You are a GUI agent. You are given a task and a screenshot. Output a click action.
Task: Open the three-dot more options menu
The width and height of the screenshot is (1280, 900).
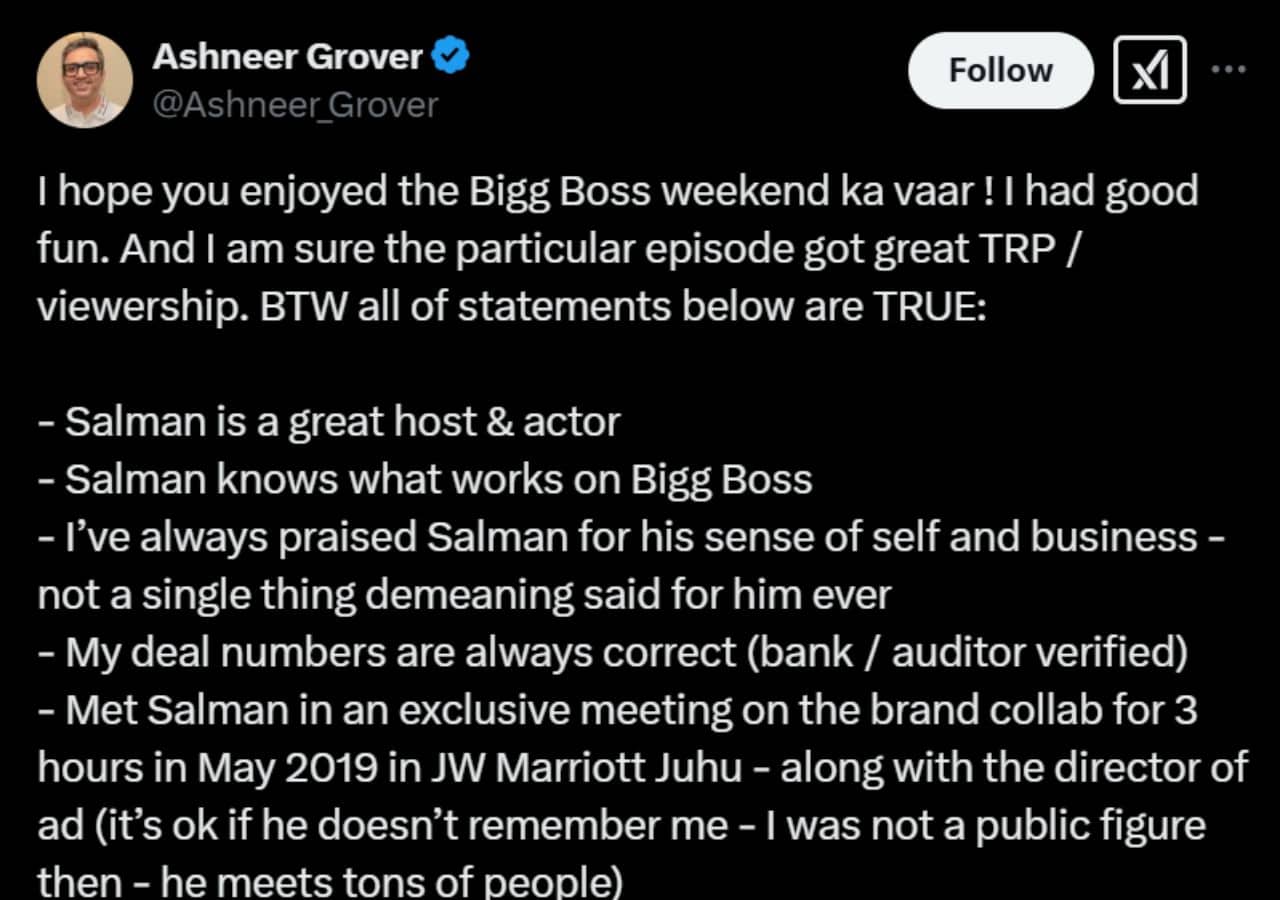[x=1228, y=70]
